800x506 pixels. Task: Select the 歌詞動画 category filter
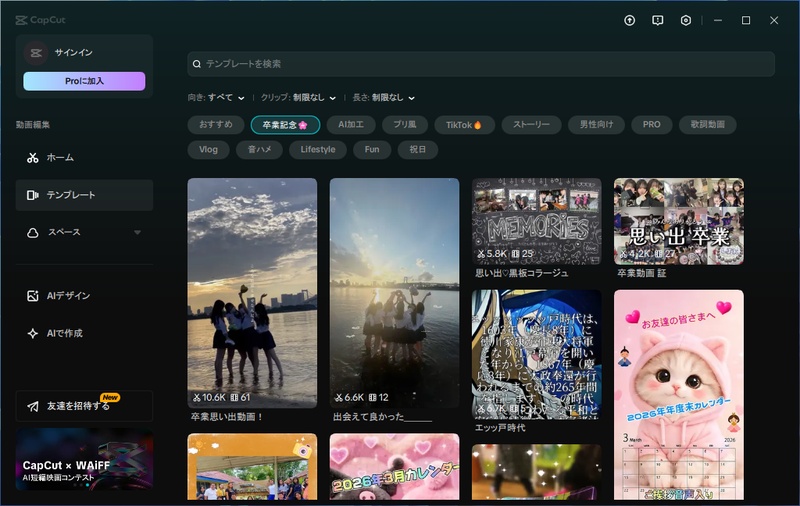pos(707,125)
